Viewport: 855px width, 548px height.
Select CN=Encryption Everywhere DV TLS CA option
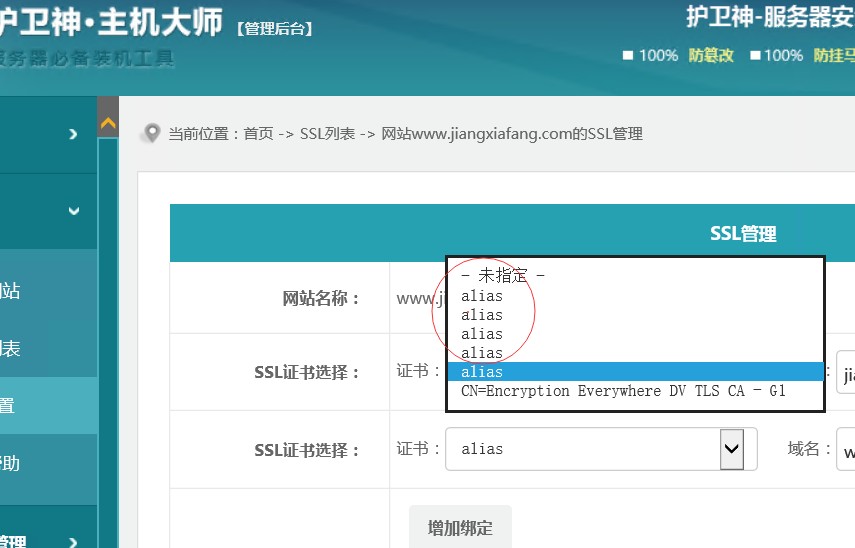pos(623,391)
